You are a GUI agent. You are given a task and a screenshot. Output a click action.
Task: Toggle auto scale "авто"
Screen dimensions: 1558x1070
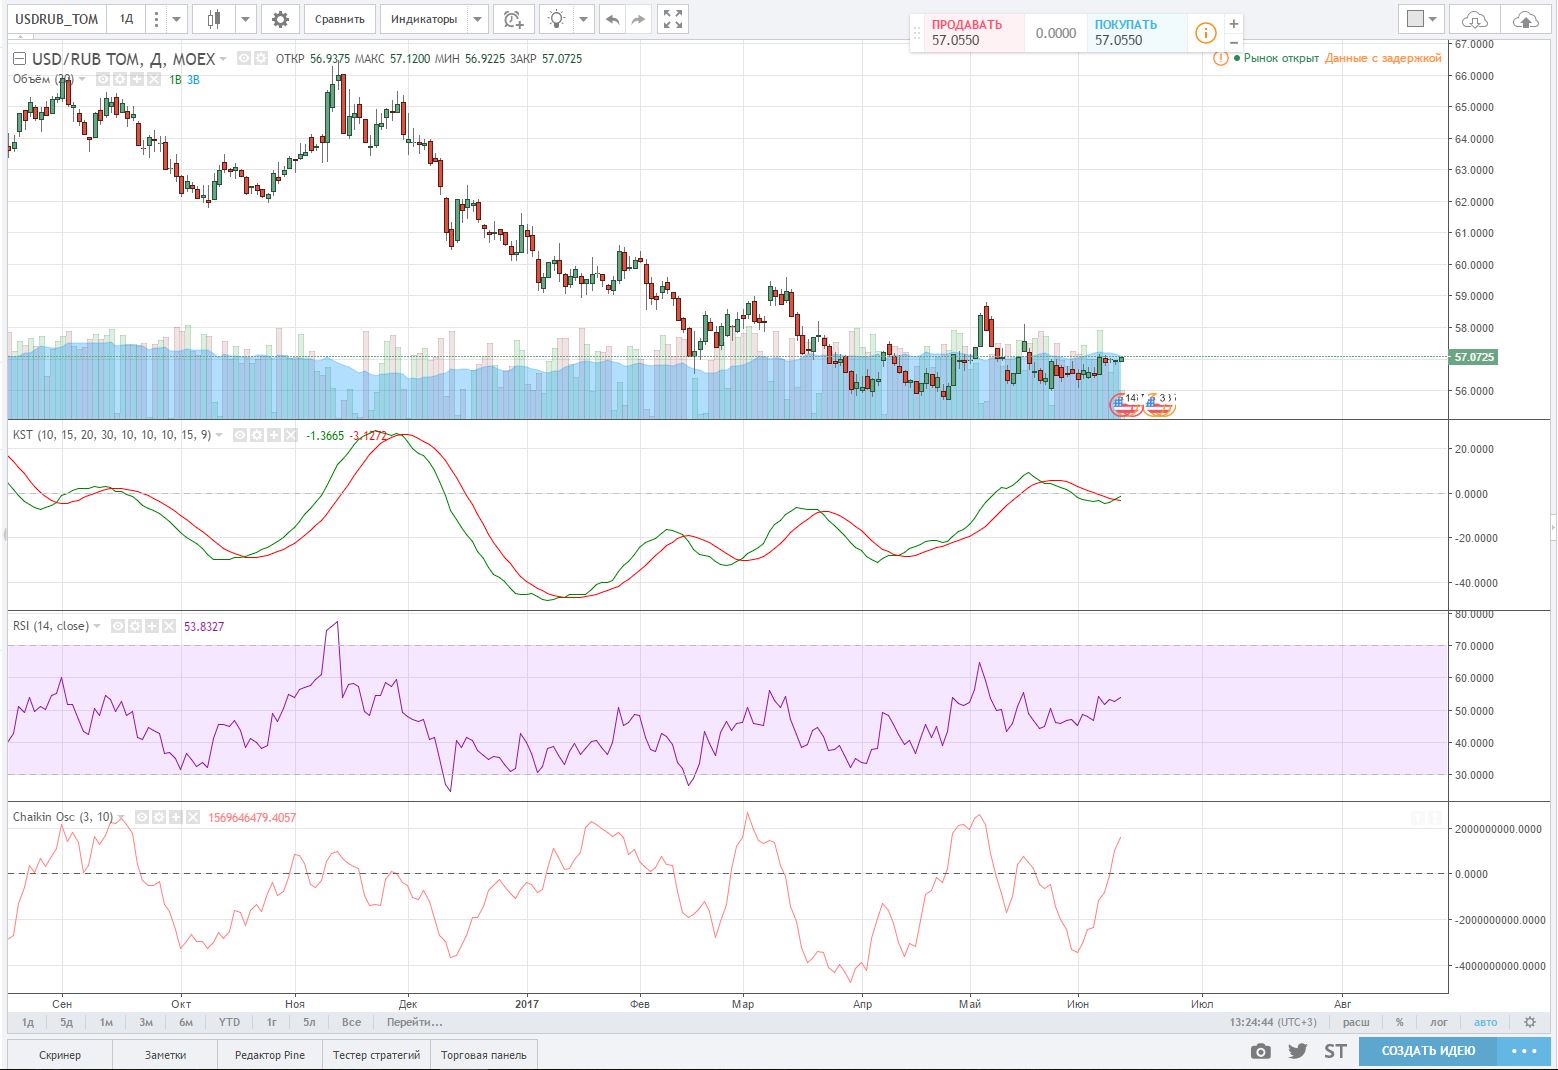click(x=1485, y=1022)
